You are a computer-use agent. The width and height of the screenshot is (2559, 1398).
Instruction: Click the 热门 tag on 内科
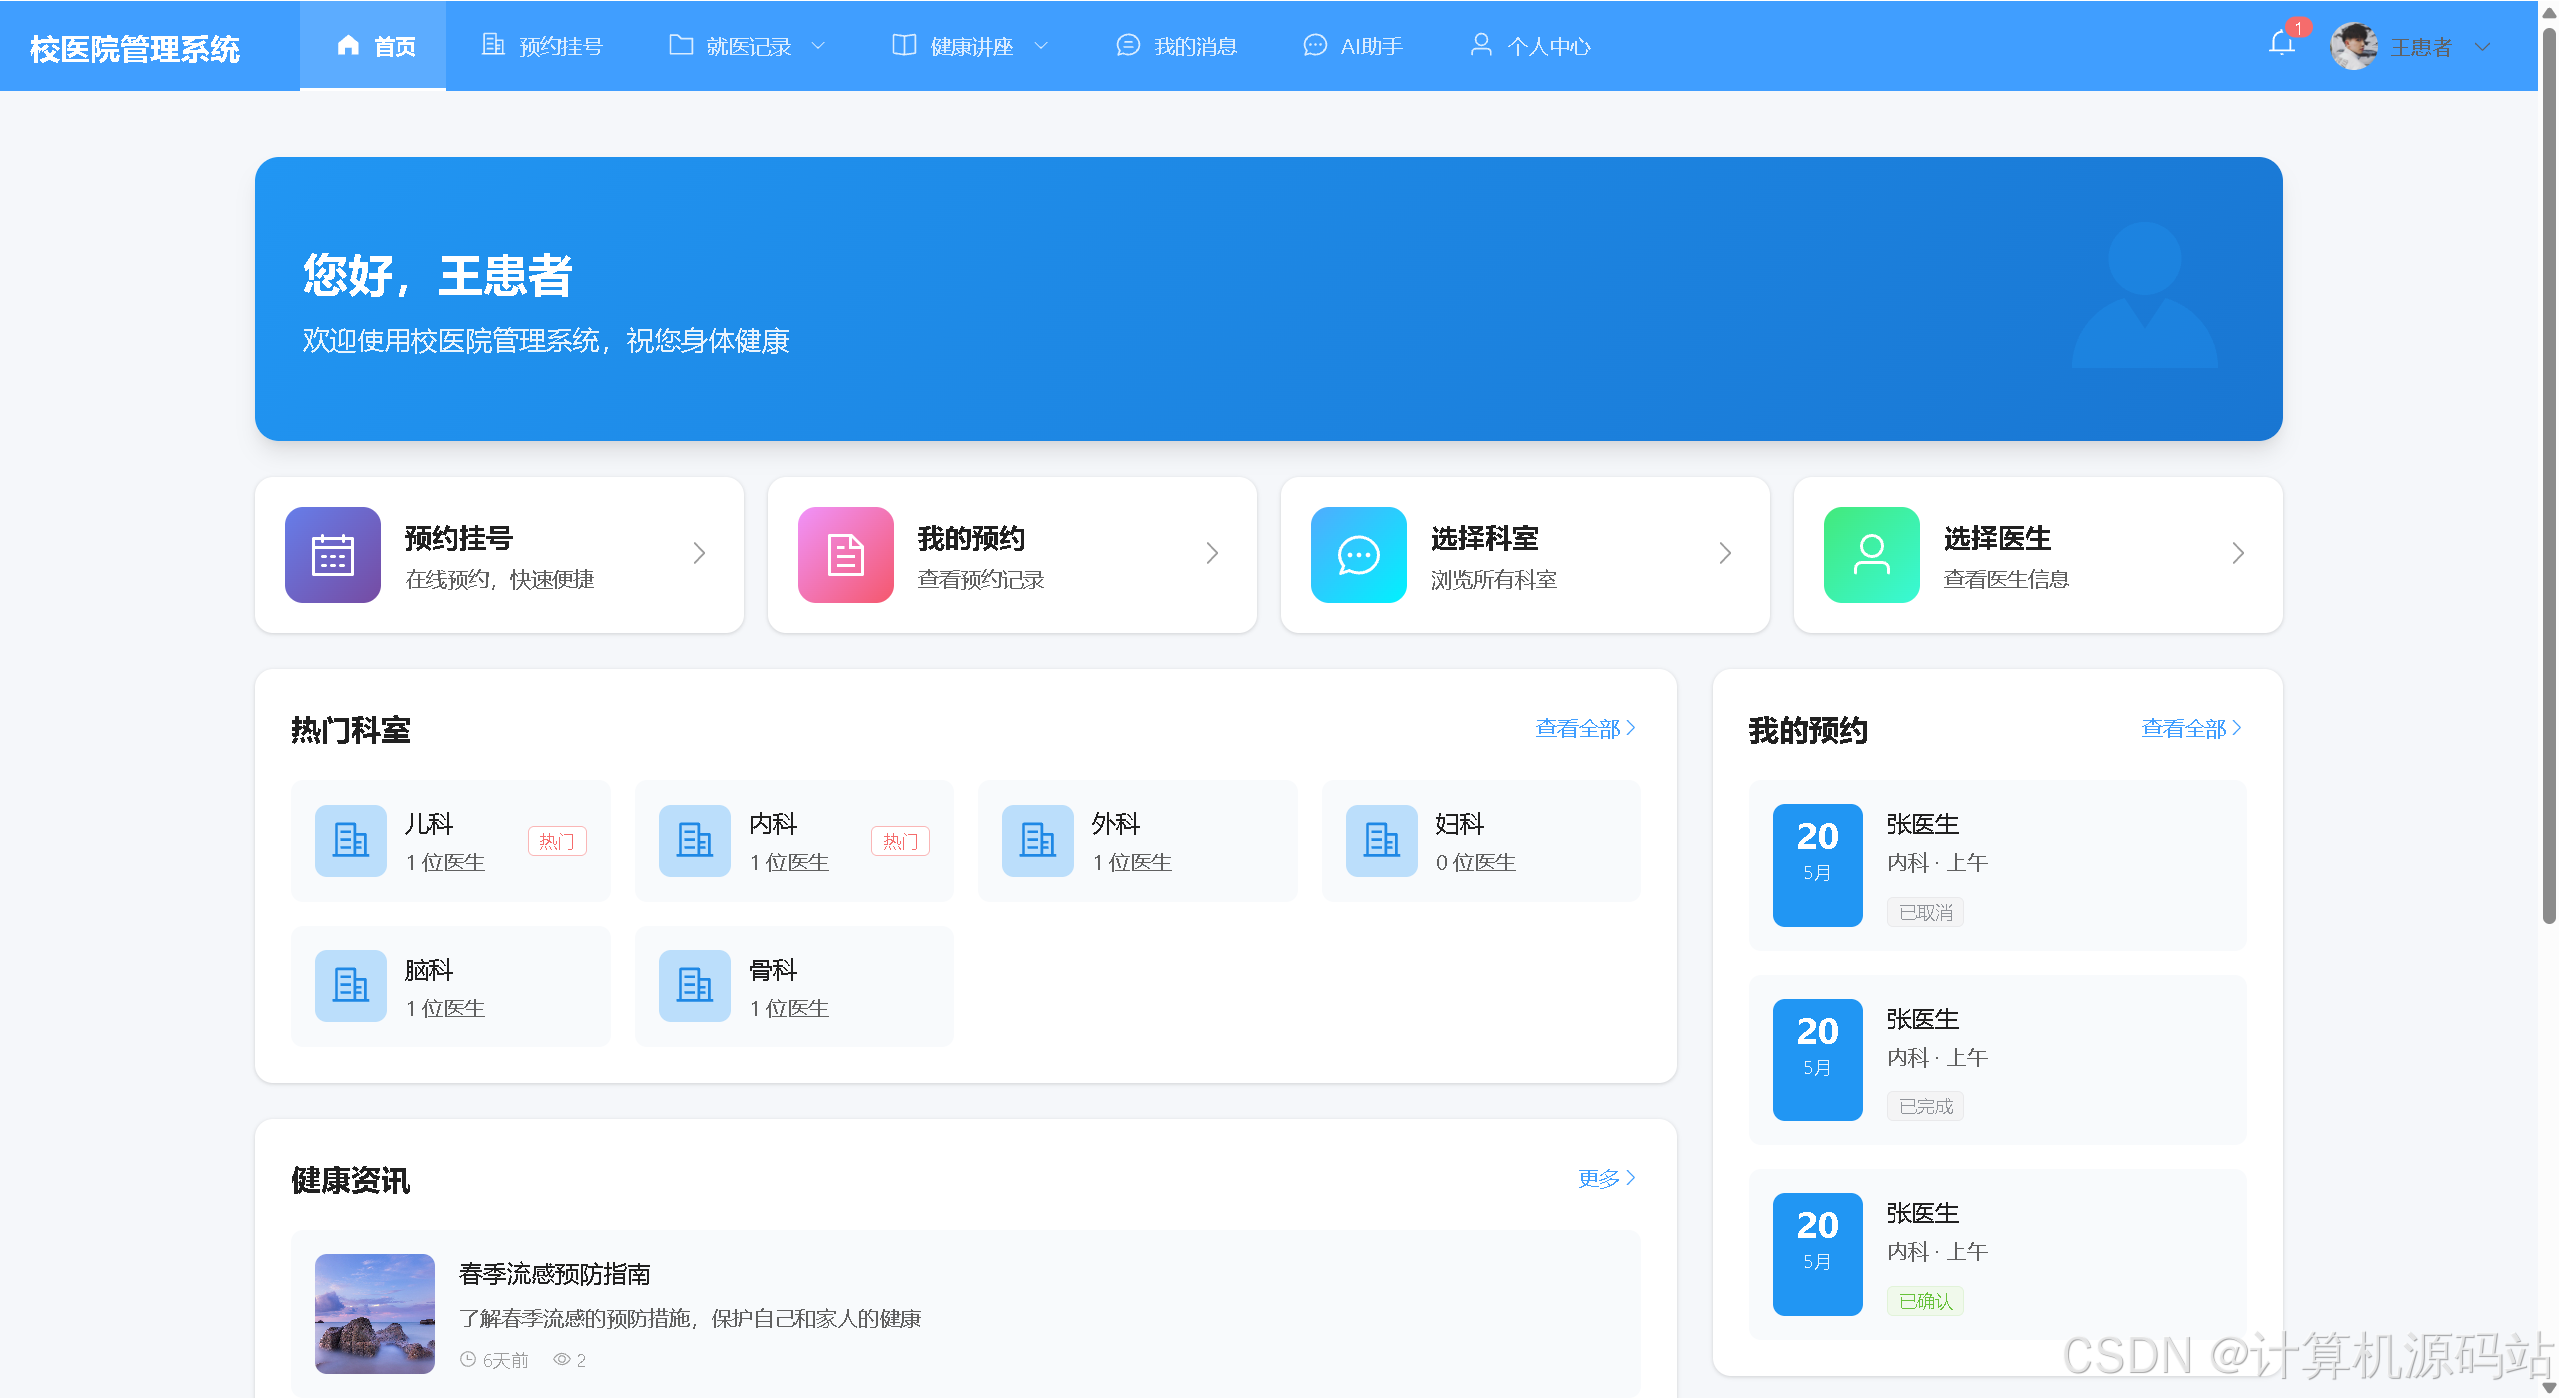pyautogui.click(x=900, y=841)
